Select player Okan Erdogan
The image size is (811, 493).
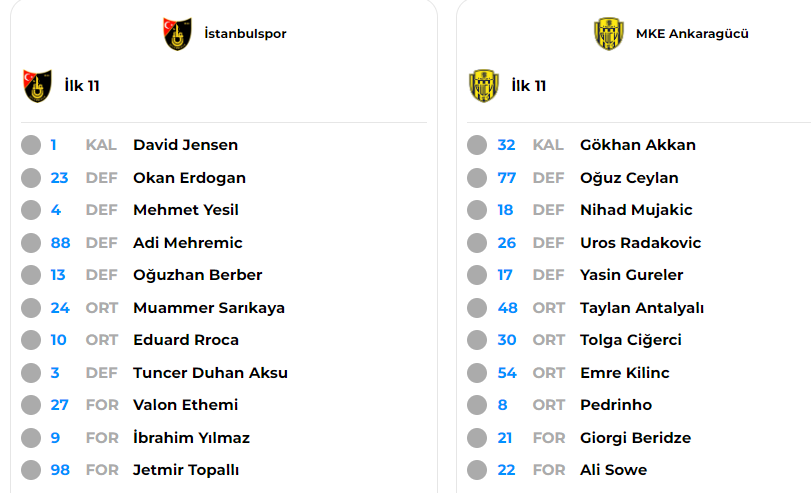pos(189,178)
